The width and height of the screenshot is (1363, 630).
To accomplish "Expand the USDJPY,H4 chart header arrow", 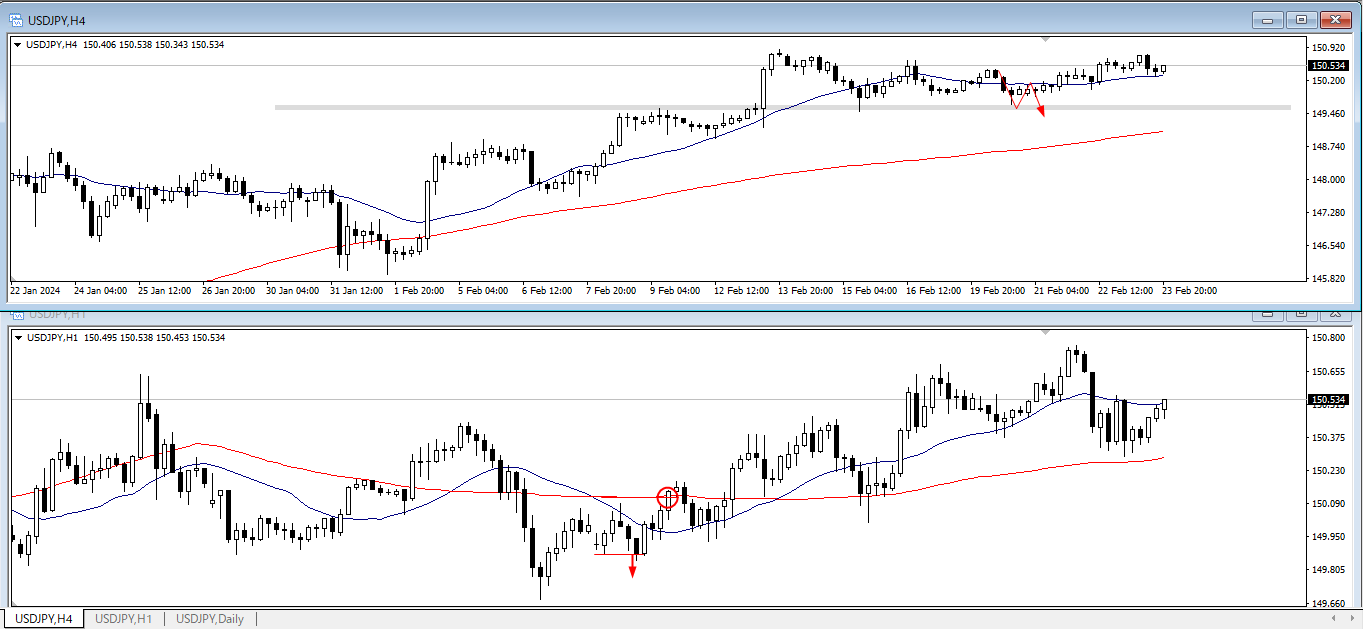I will pyautogui.click(x=18, y=44).
